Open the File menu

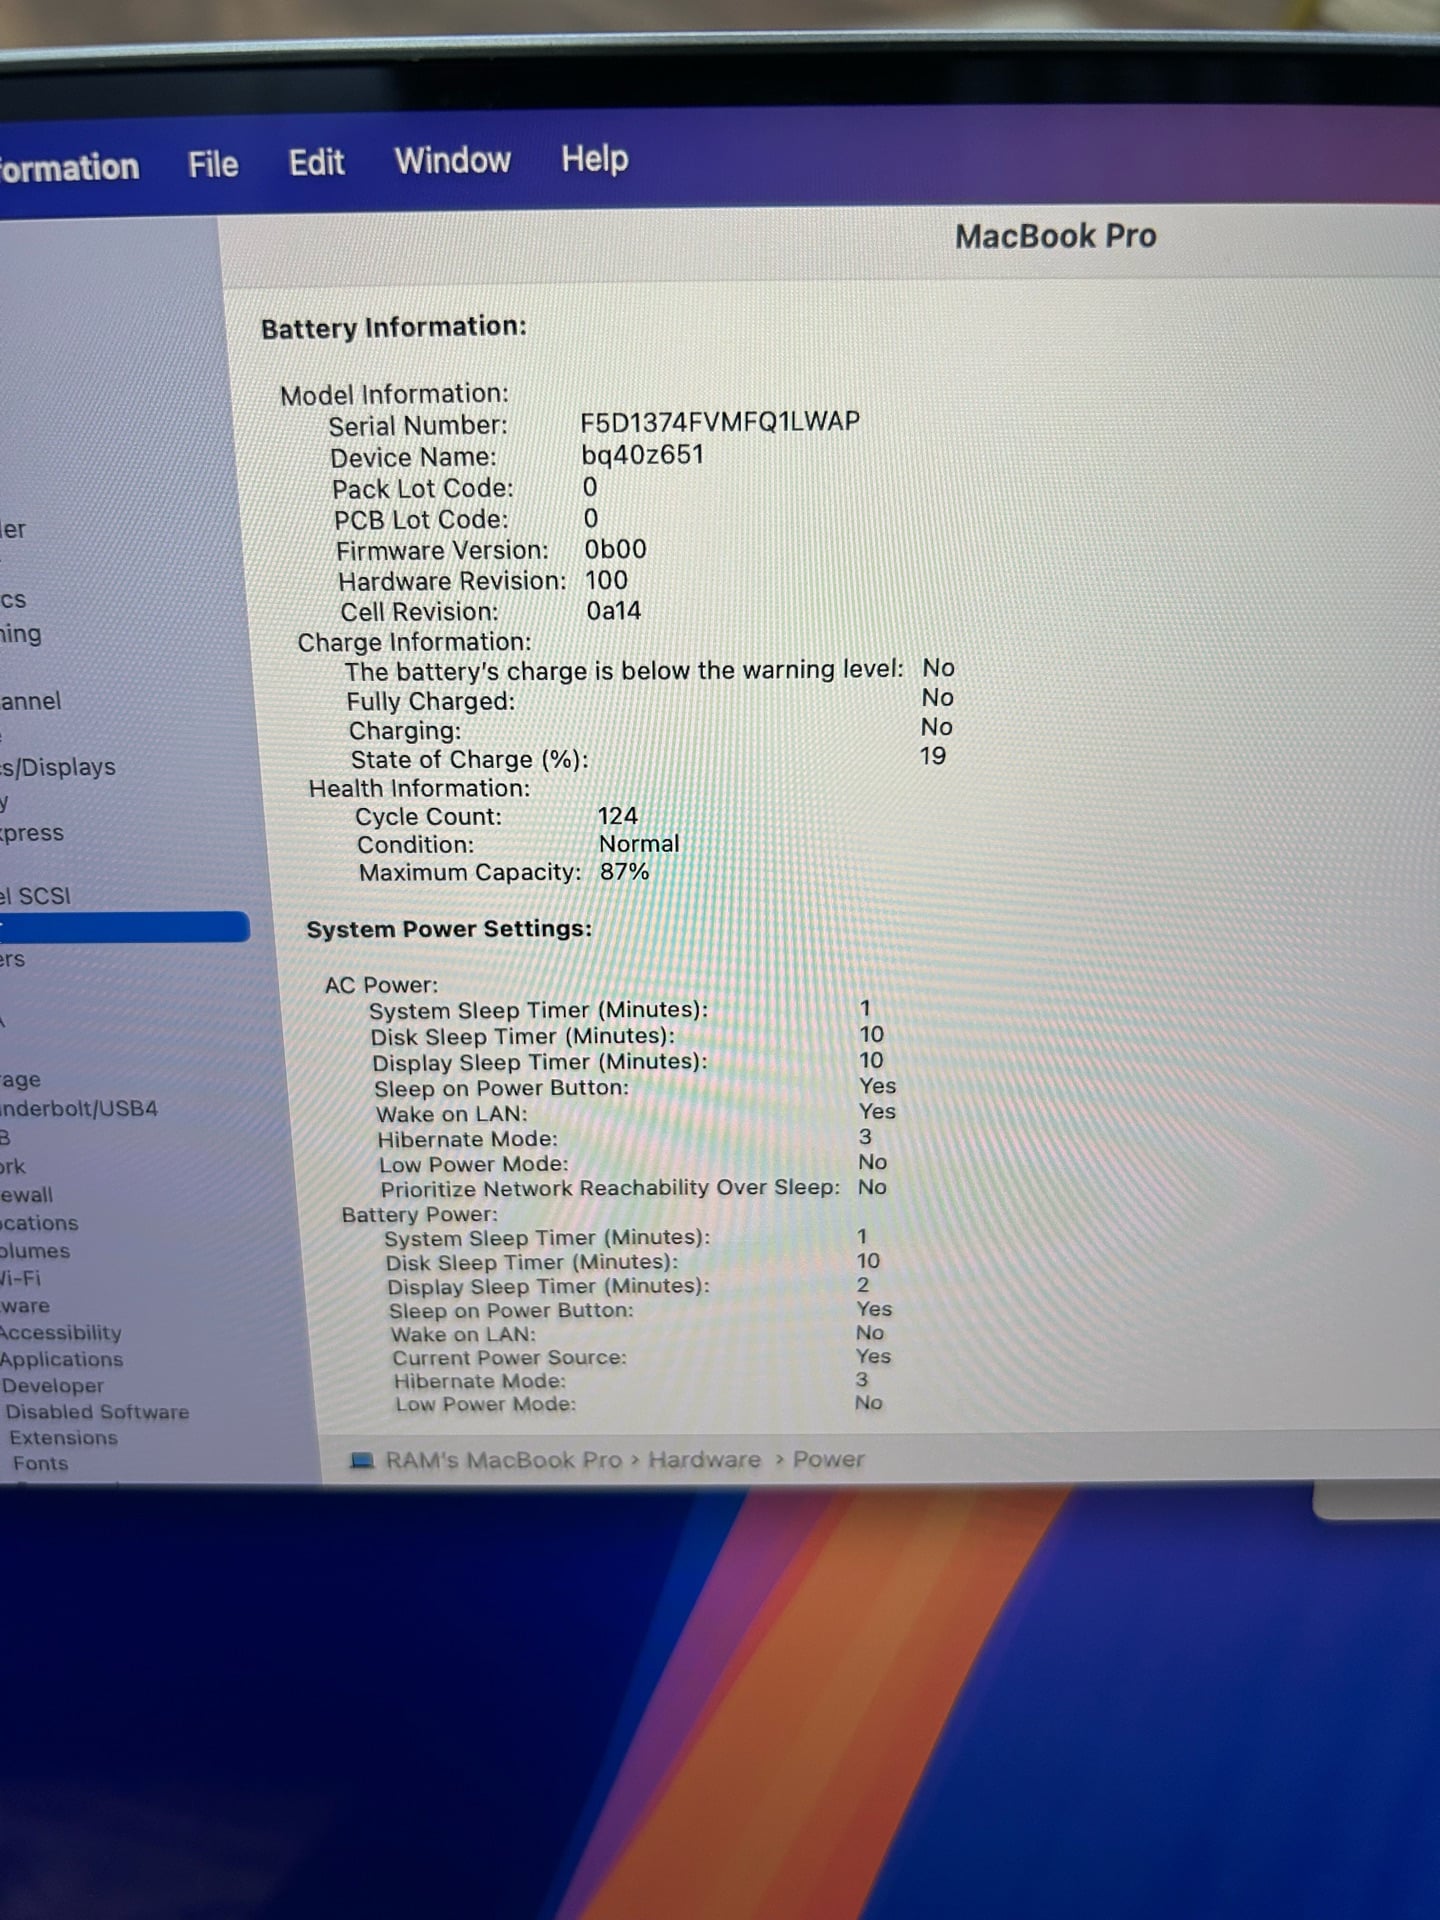213,165
